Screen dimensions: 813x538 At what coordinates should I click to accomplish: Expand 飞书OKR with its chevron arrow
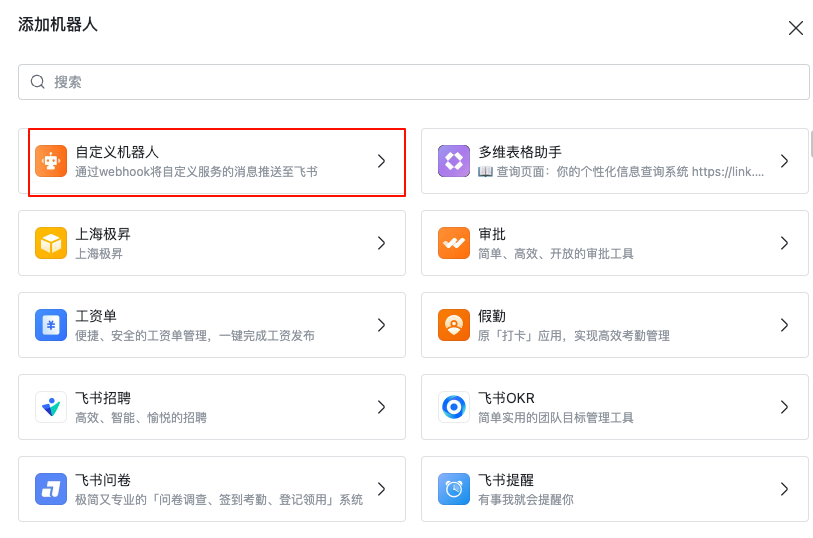pos(784,407)
